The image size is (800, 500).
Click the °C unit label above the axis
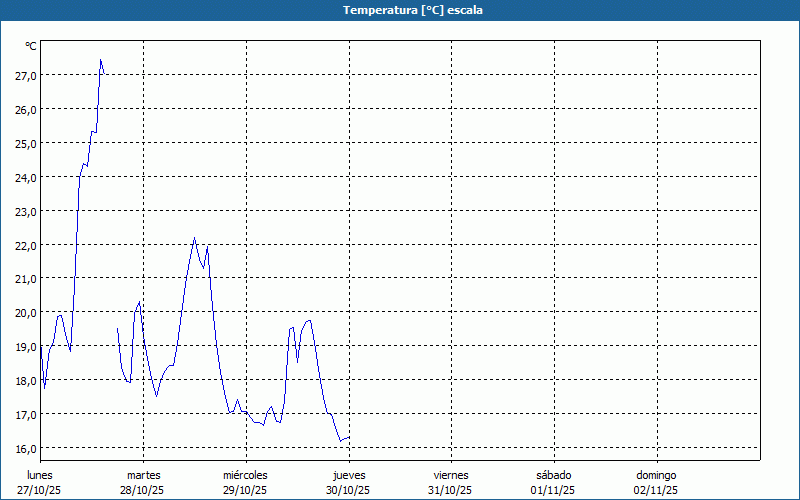click(x=30, y=46)
